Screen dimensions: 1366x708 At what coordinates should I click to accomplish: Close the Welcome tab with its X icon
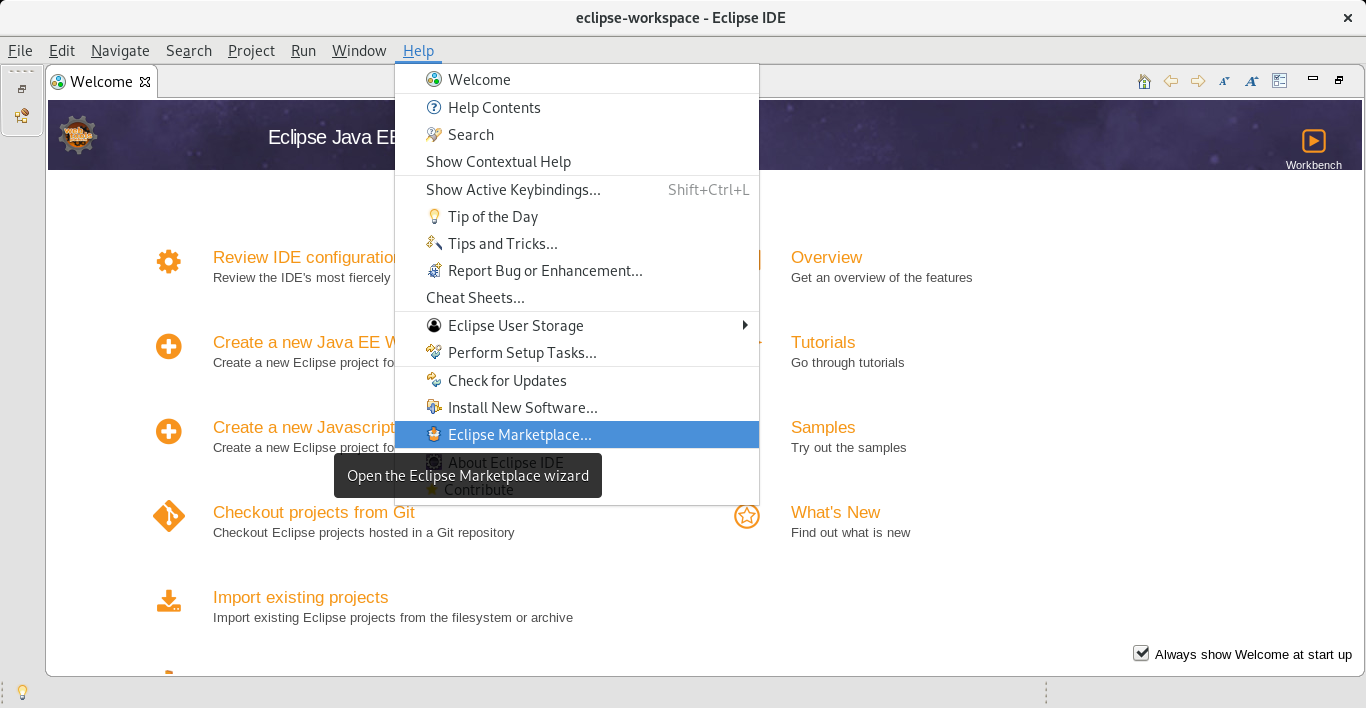(x=145, y=82)
